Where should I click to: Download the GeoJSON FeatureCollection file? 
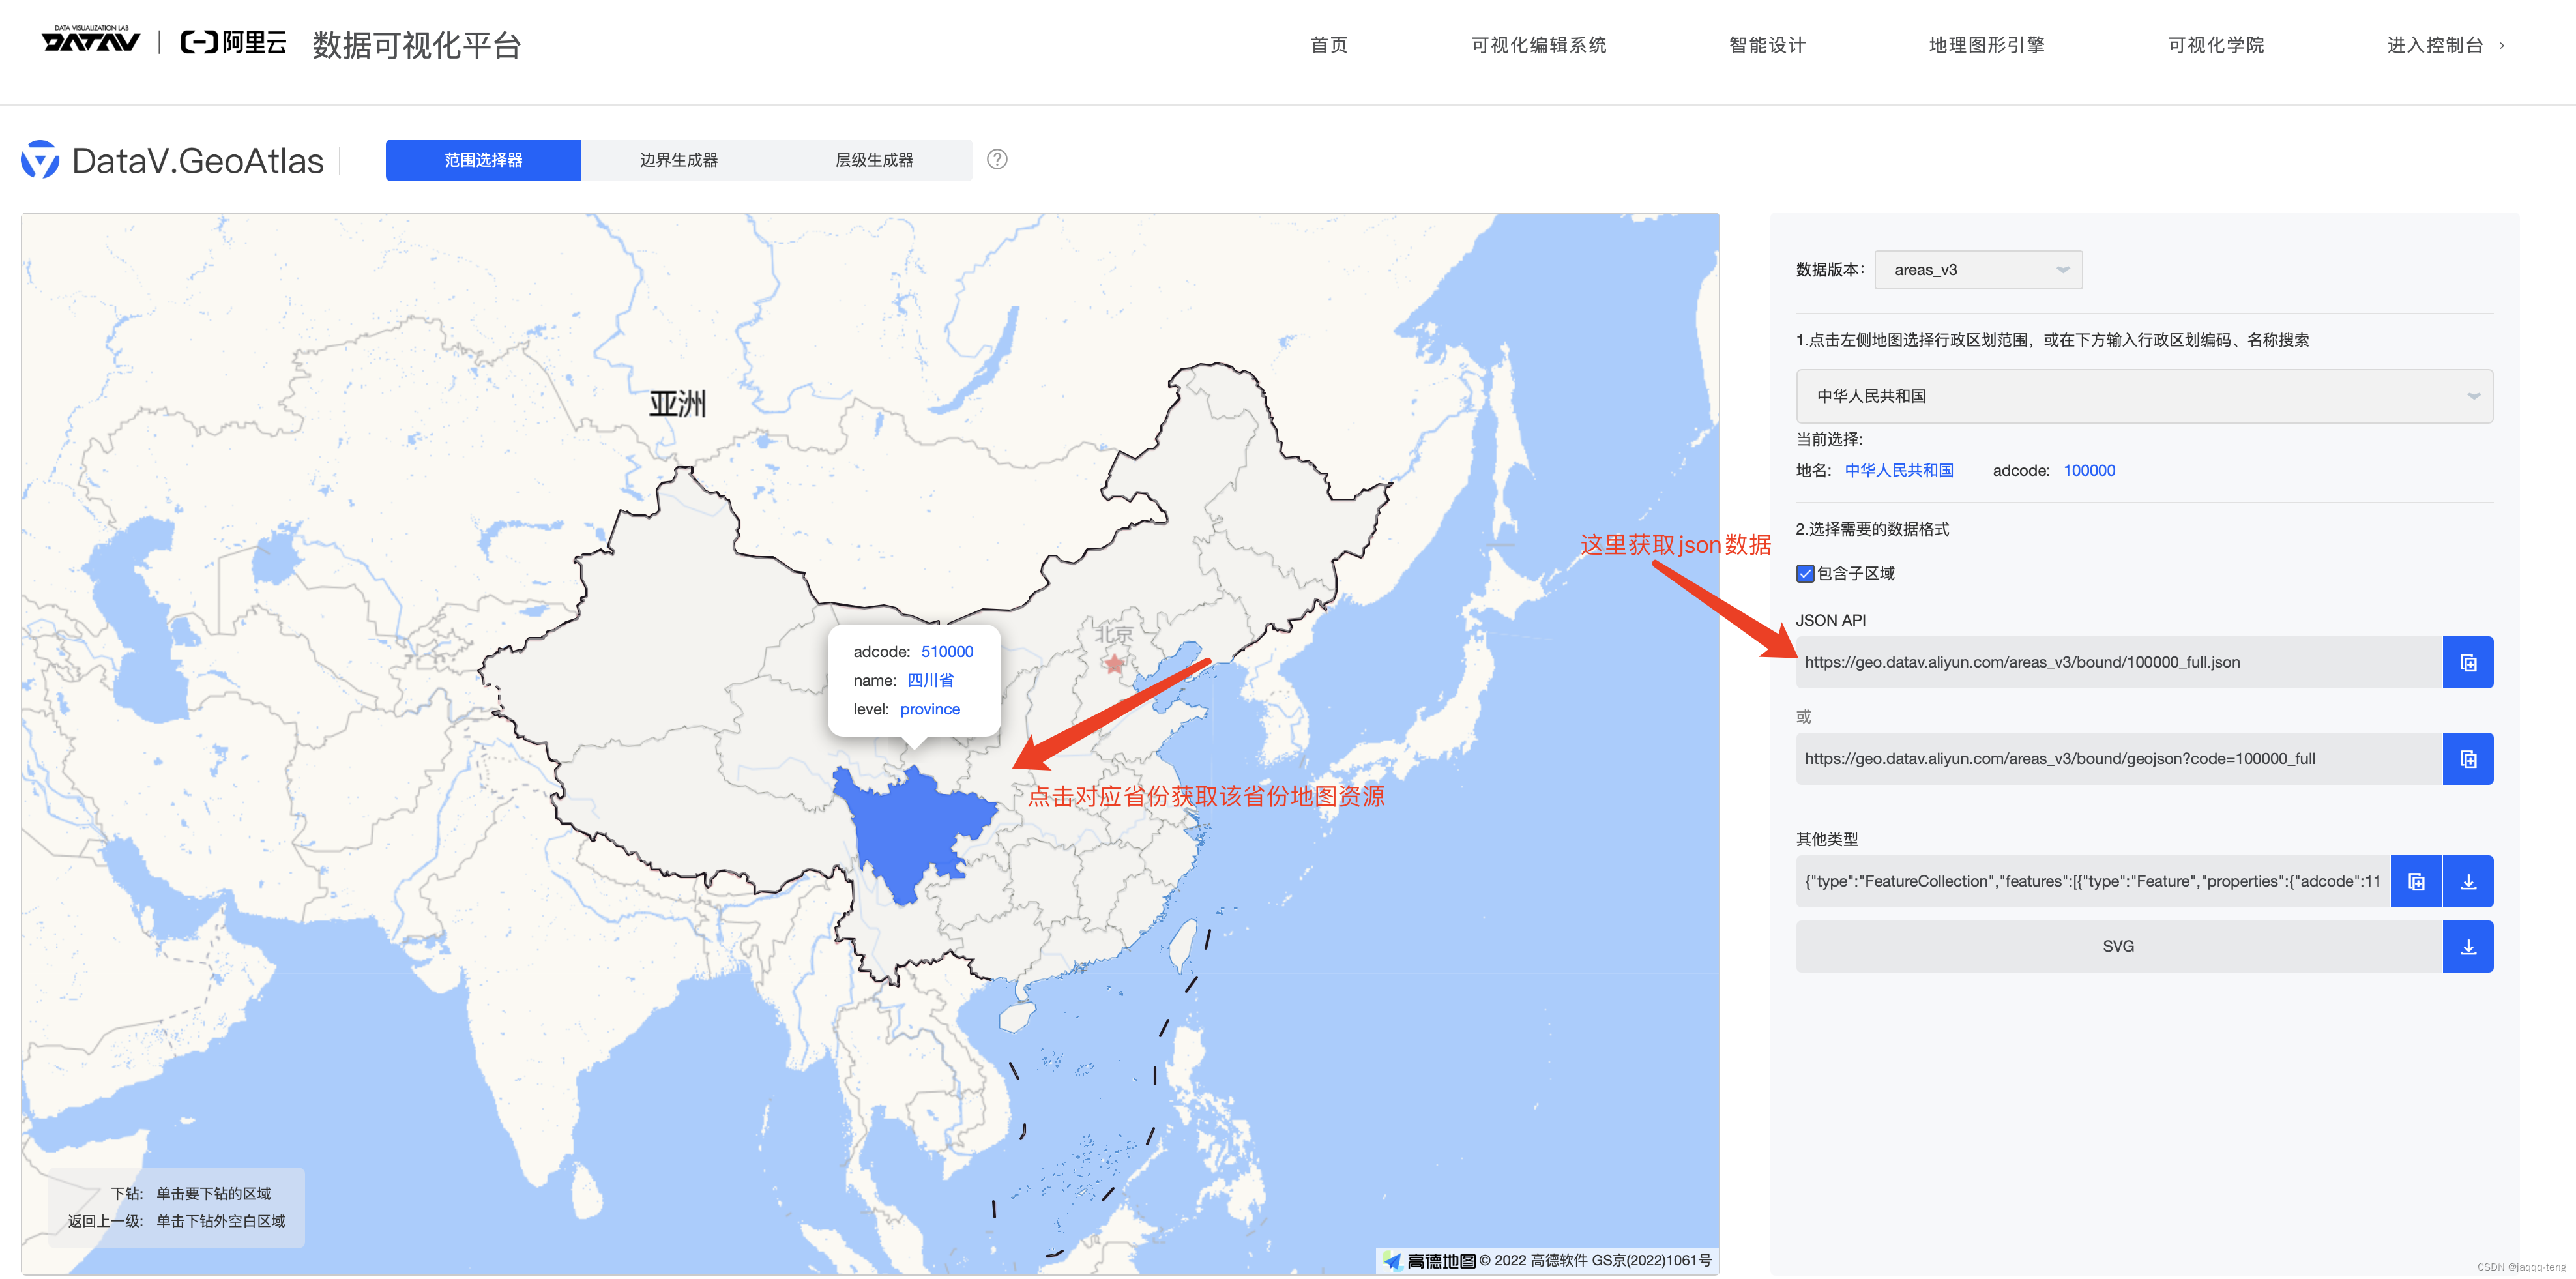click(x=2467, y=882)
